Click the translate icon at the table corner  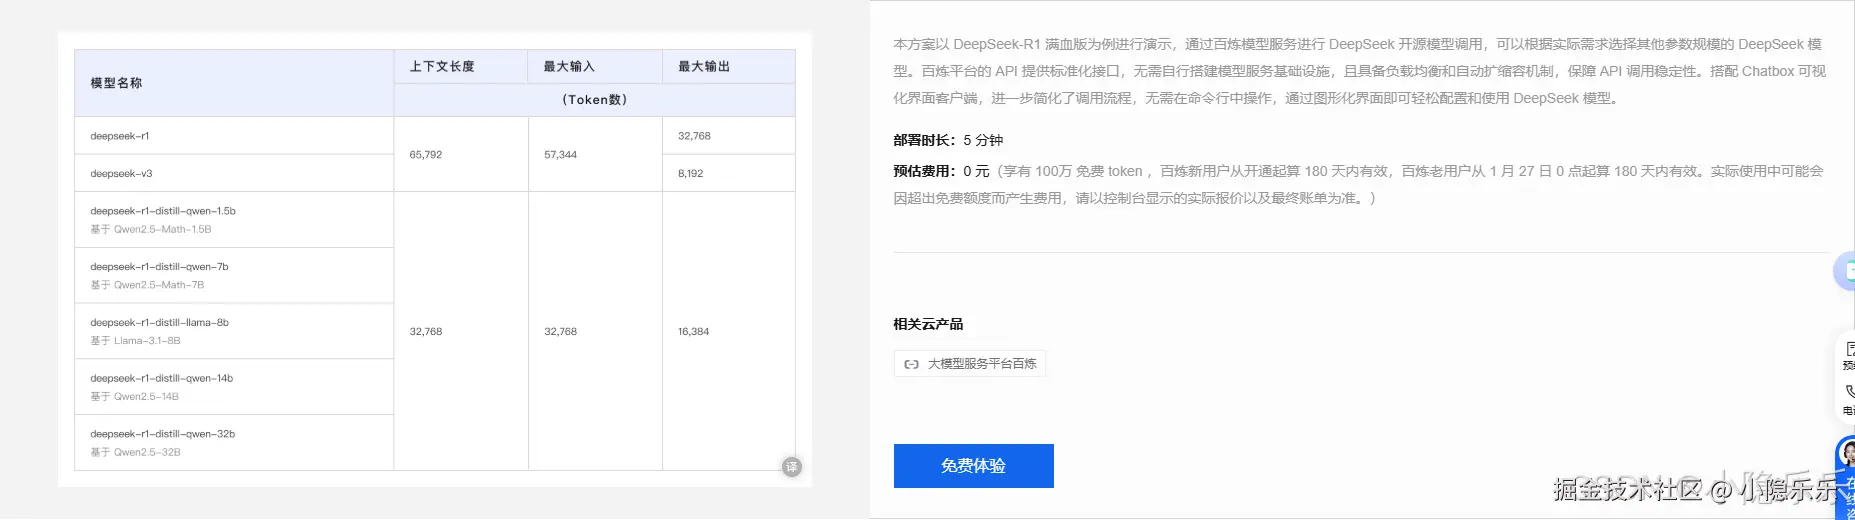792,467
